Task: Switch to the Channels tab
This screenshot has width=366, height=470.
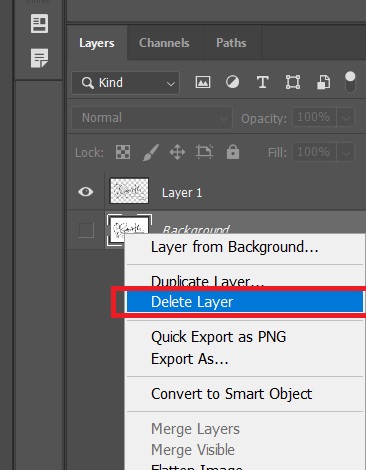Action: click(x=164, y=43)
